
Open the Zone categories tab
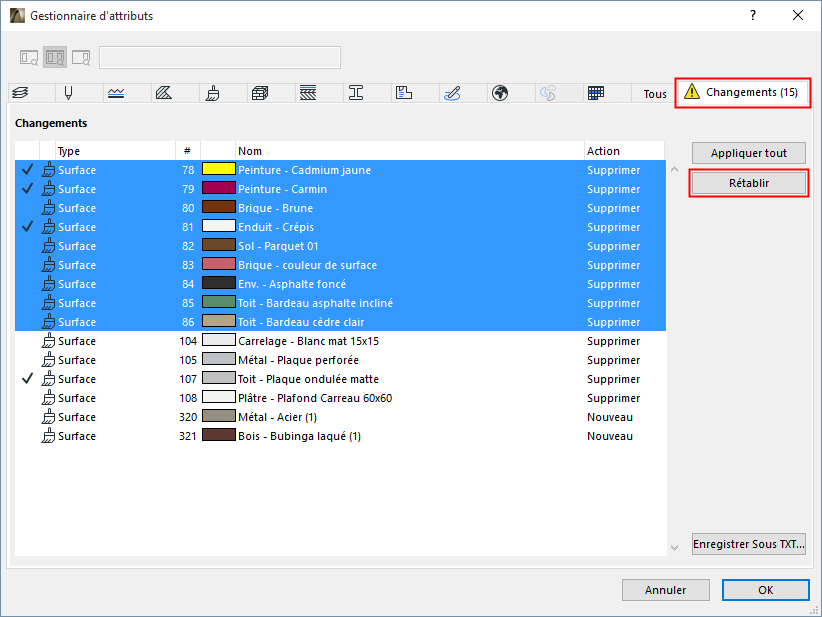(404, 93)
